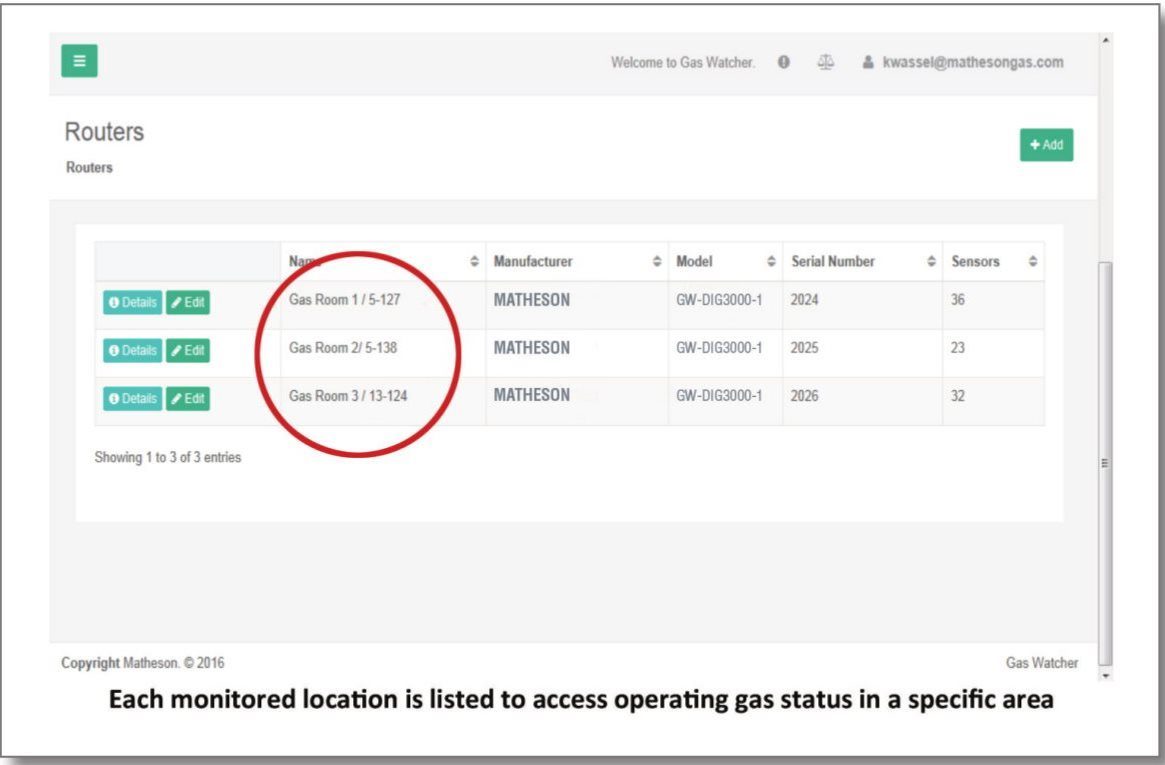This screenshot has height=765, width=1165.
Task: Sort by Serial Number column arrows
Action: 931,262
